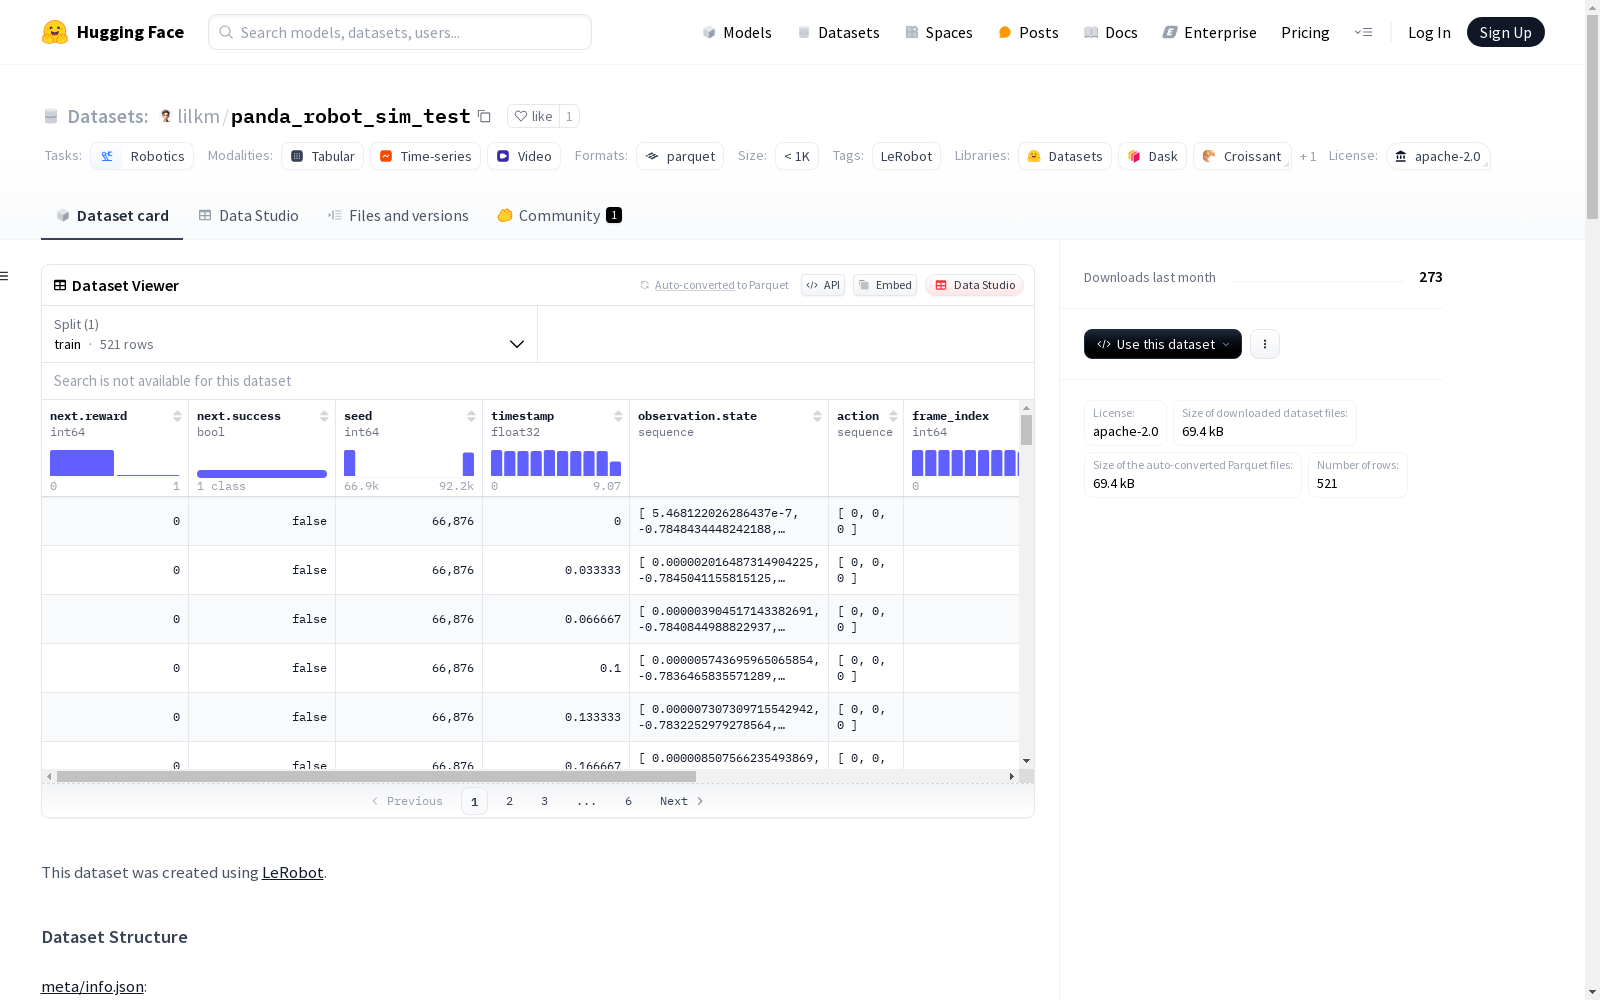This screenshot has width=1600, height=1000.
Task: Click the horizontal table scrollbar thumb
Action: coord(376,776)
